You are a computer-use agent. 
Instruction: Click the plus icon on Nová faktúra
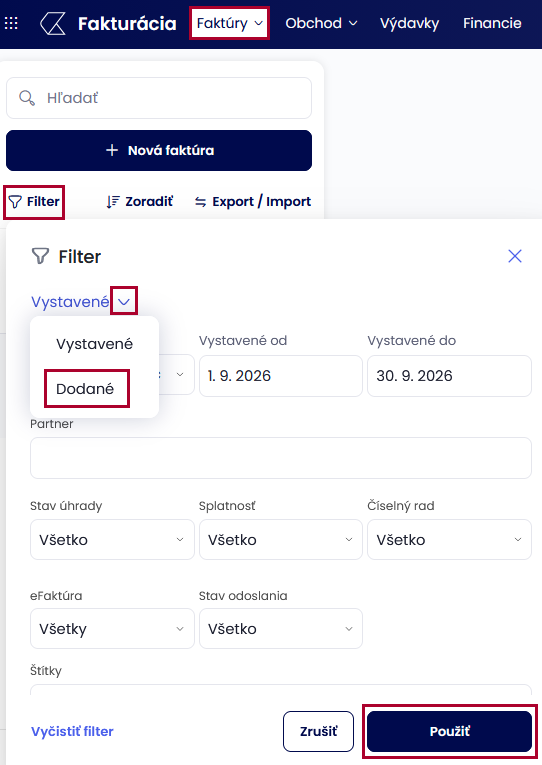pyautogui.click(x=112, y=150)
